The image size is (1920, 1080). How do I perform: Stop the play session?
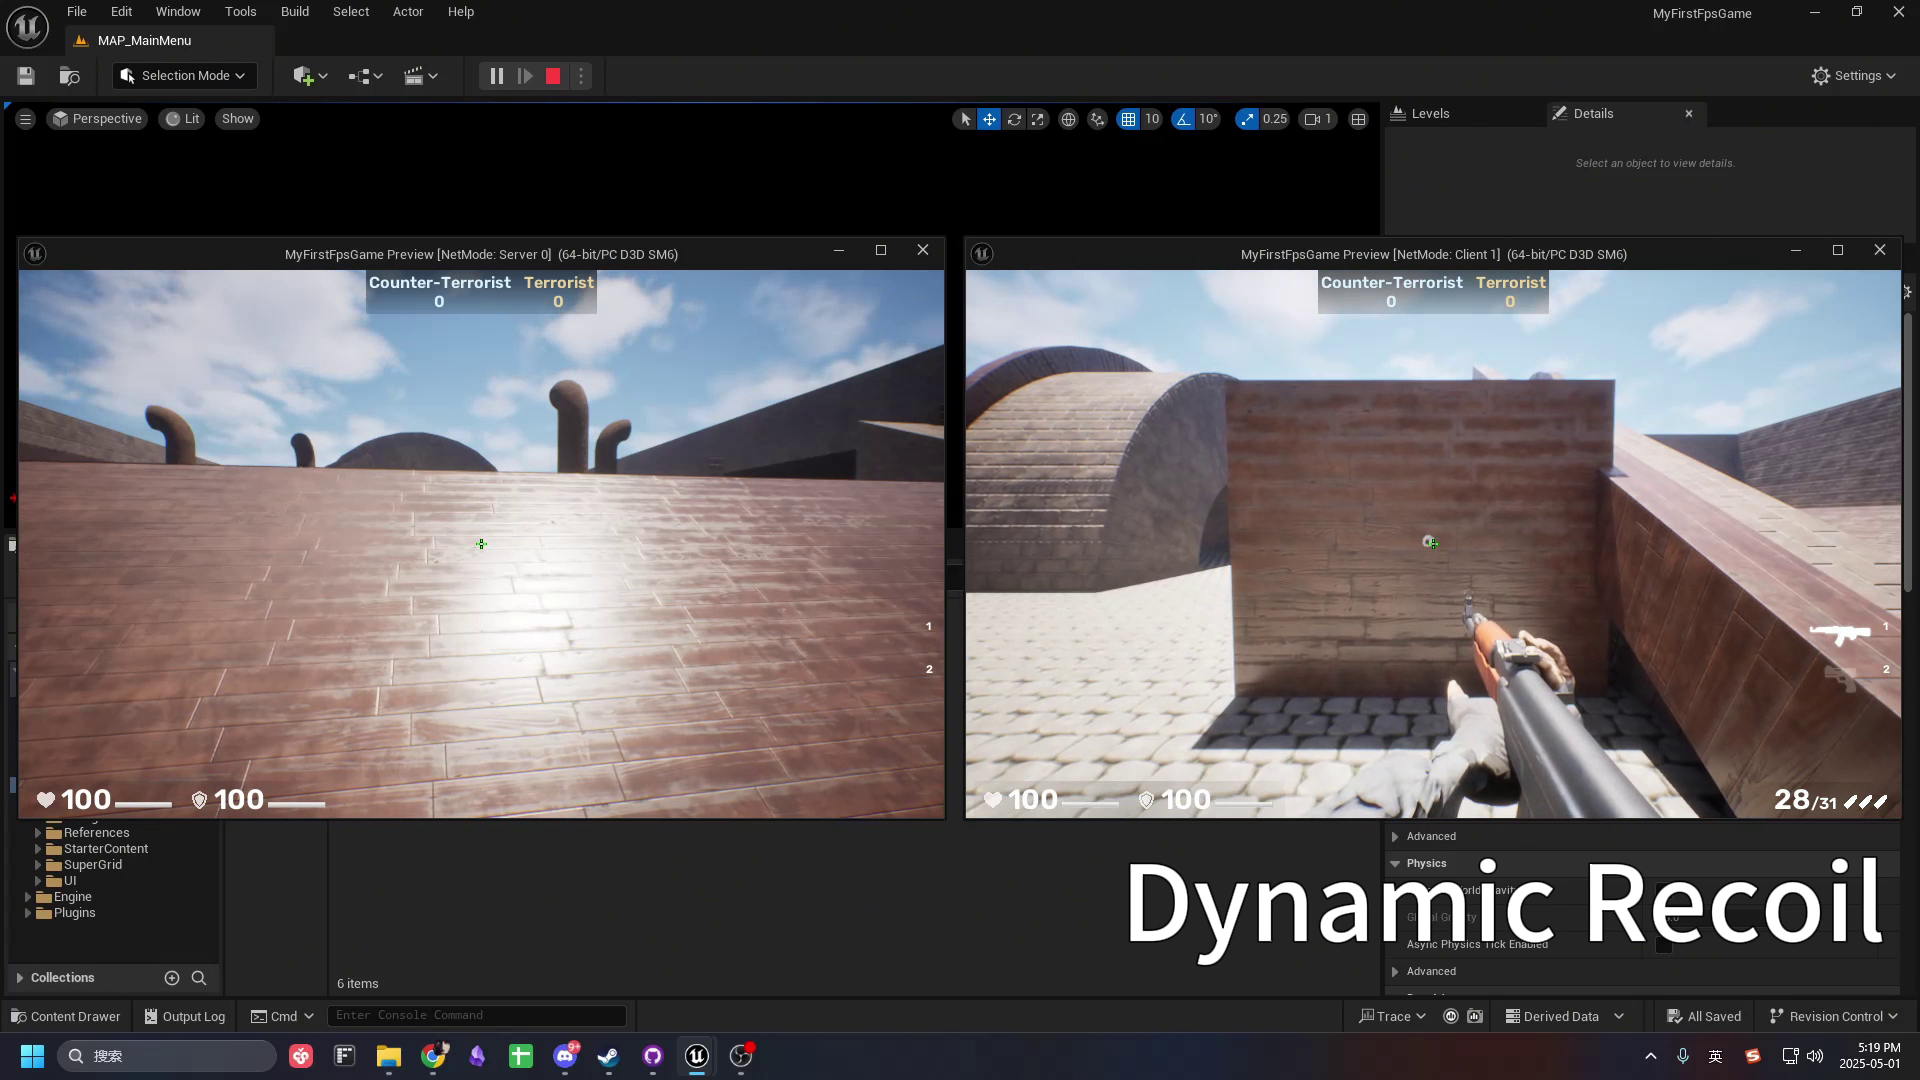point(553,76)
